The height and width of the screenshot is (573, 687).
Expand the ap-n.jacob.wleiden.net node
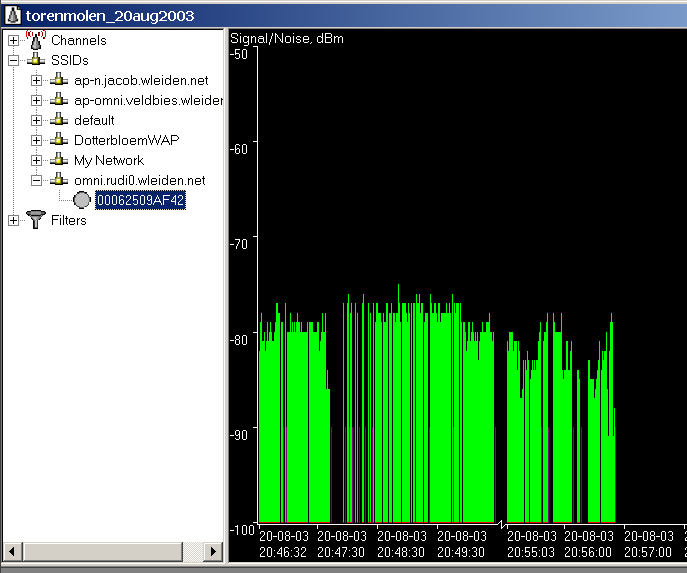37,80
